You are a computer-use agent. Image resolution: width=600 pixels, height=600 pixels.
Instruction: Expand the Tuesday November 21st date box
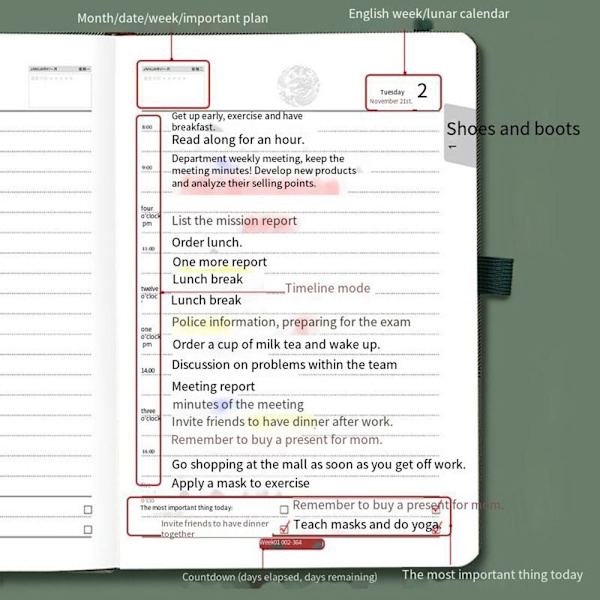click(404, 92)
